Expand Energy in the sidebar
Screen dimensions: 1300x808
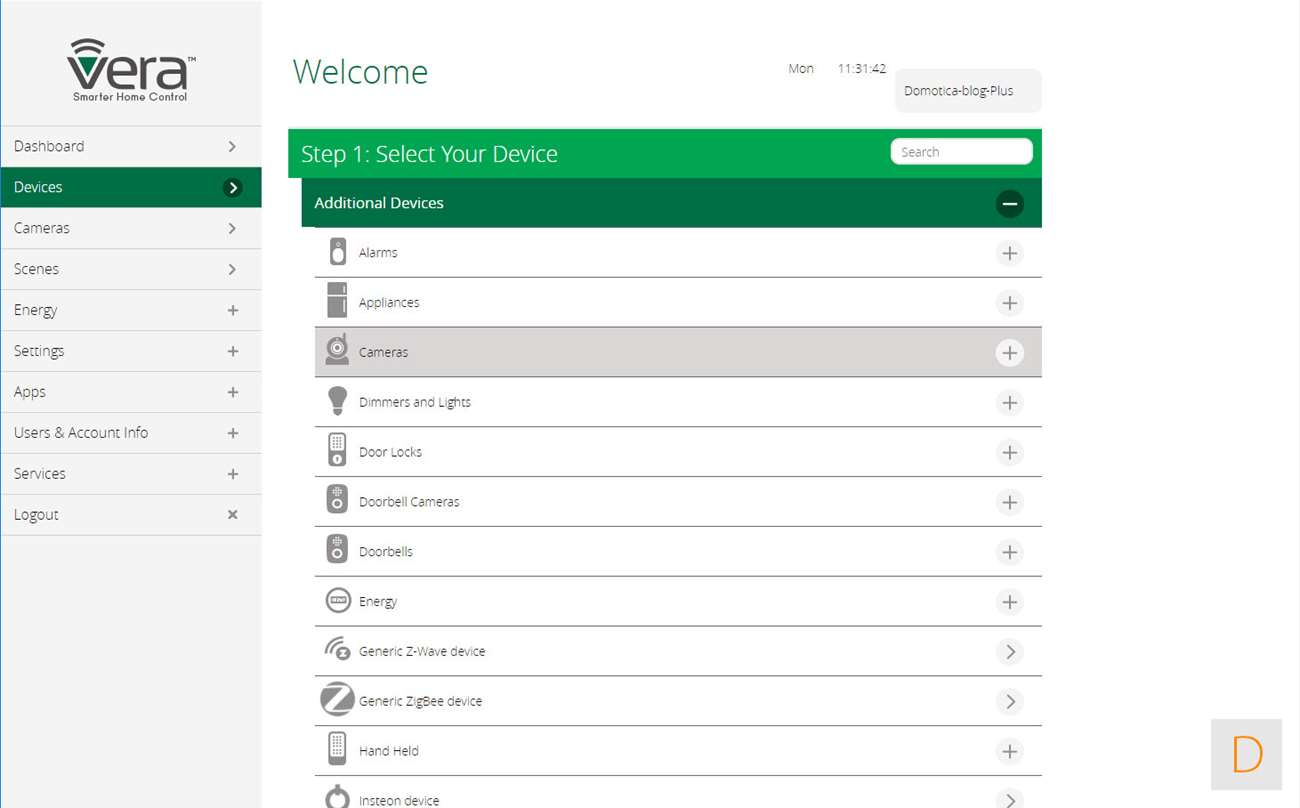pyautogui.click(x=131, y=310)
